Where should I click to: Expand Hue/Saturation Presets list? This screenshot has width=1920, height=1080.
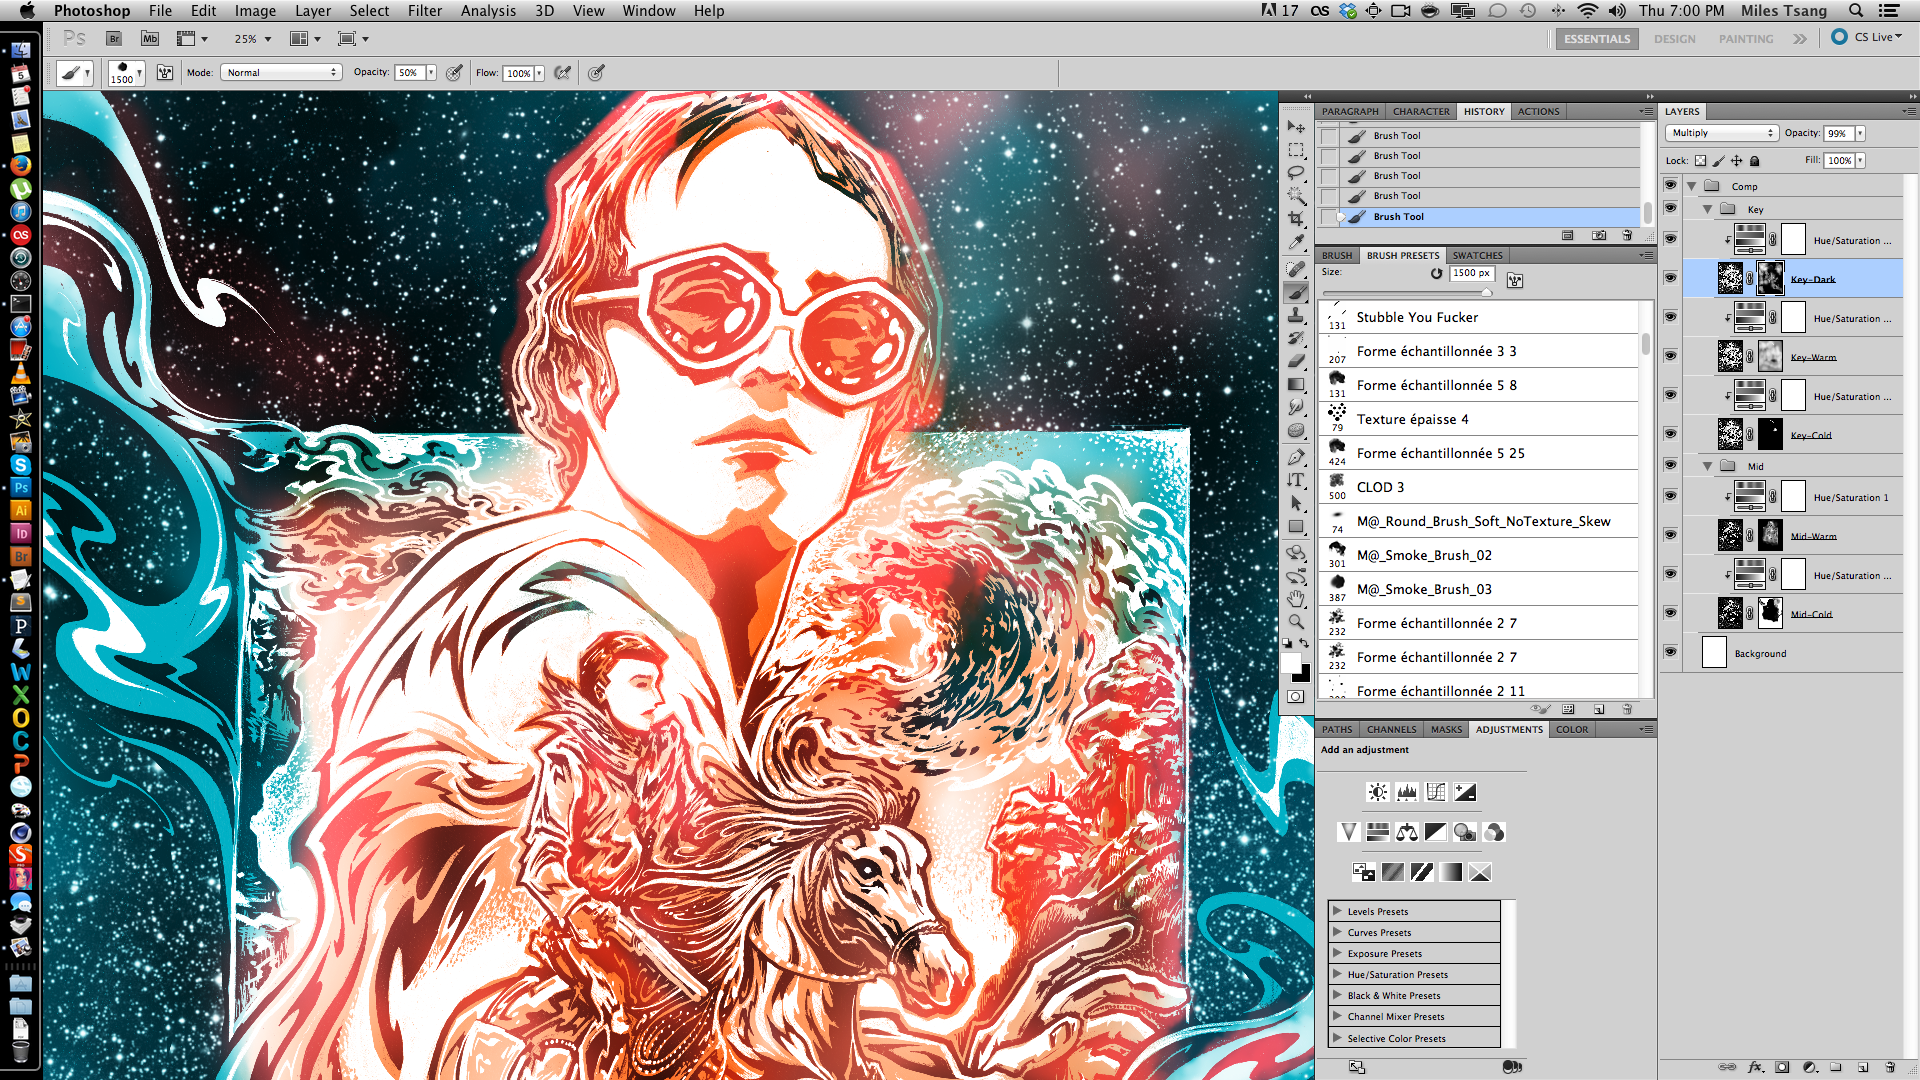coord(1337,974)
